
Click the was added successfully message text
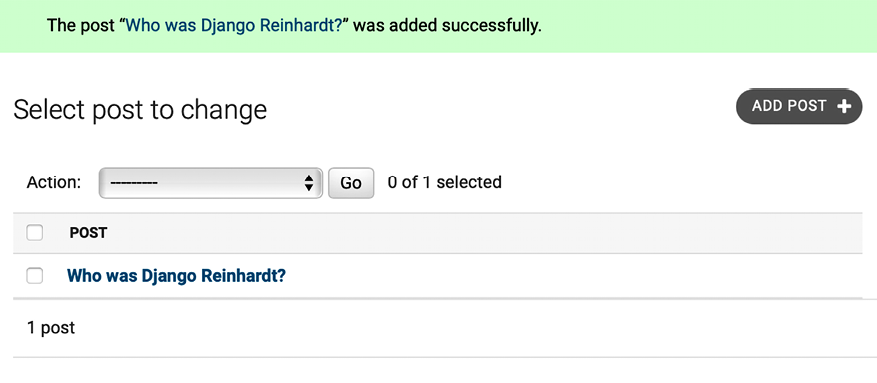coord(447,26)
